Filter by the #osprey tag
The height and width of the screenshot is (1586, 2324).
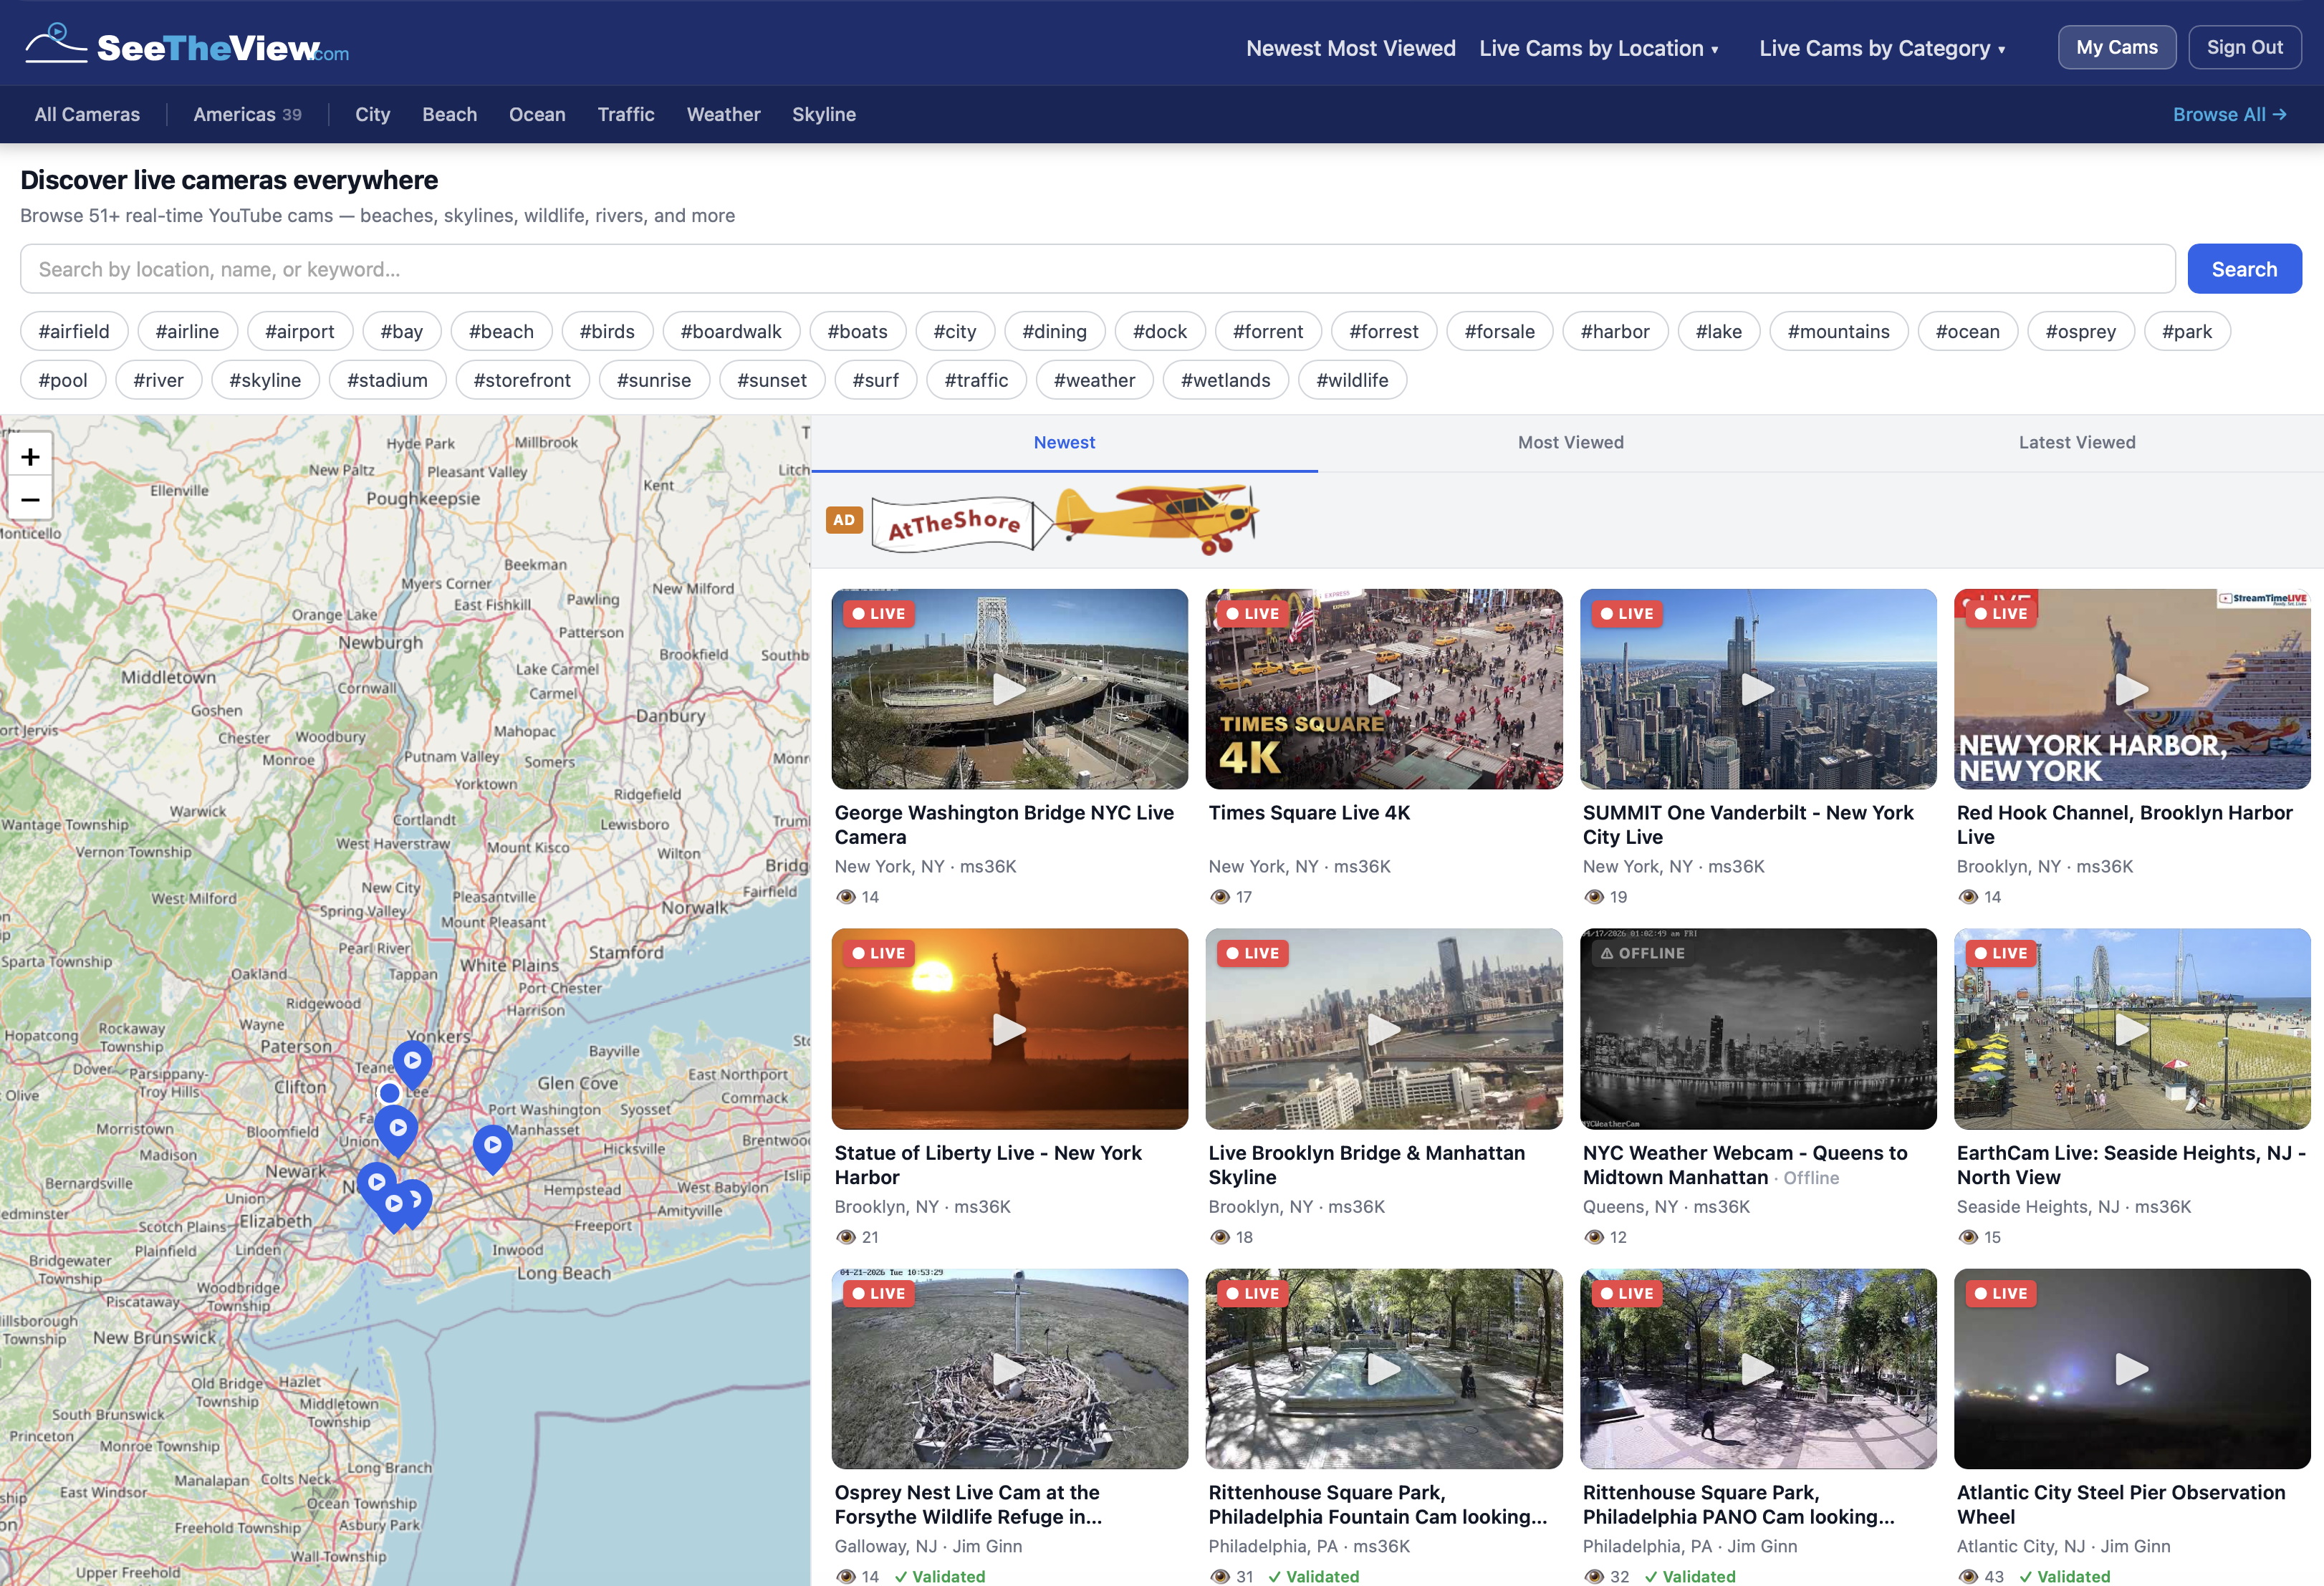coord(2080,331)
